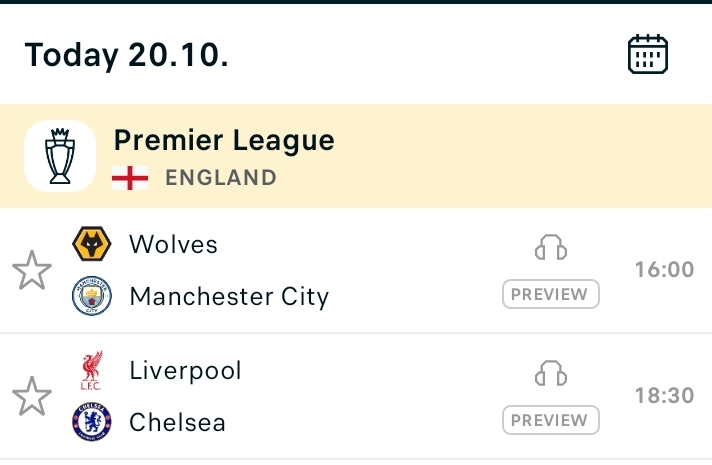Click the England flag icon

pos(130,178)
